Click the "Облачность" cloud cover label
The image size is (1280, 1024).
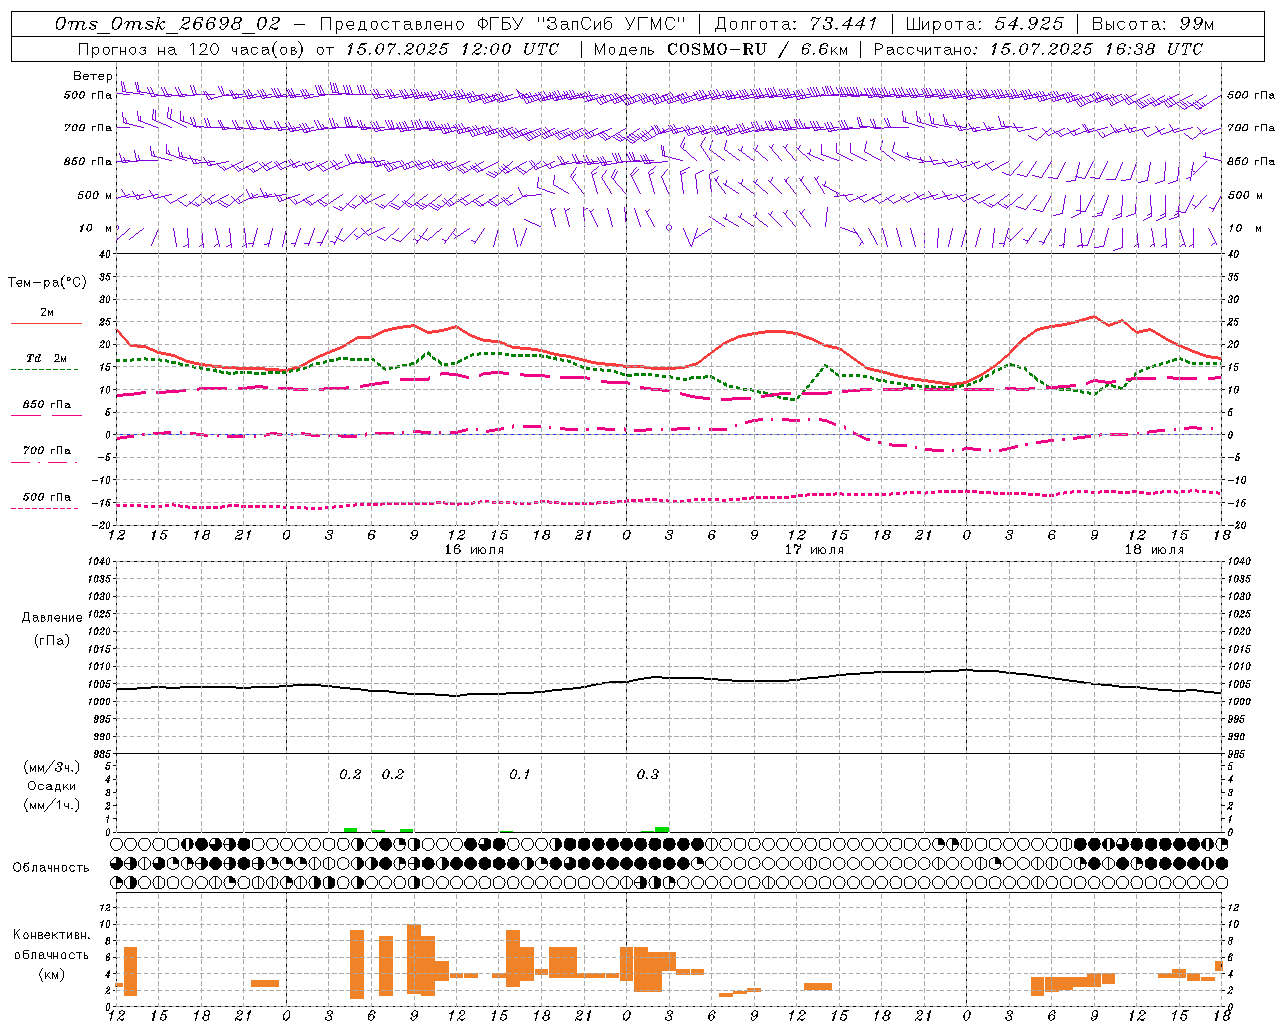pos(51,867)
